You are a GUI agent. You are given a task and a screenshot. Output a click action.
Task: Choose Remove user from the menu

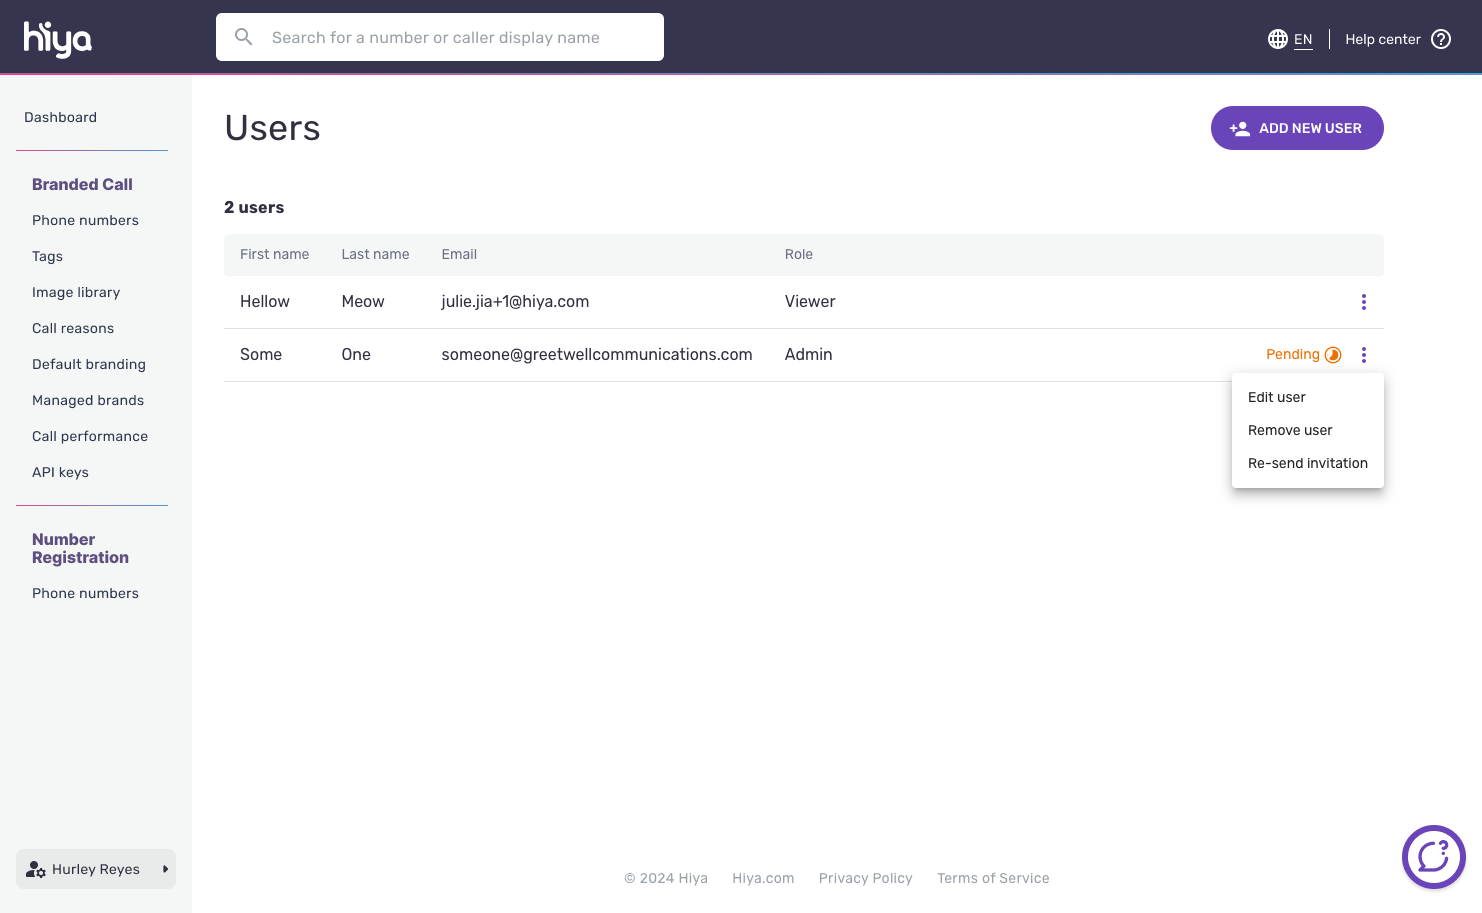point(1290,430)
